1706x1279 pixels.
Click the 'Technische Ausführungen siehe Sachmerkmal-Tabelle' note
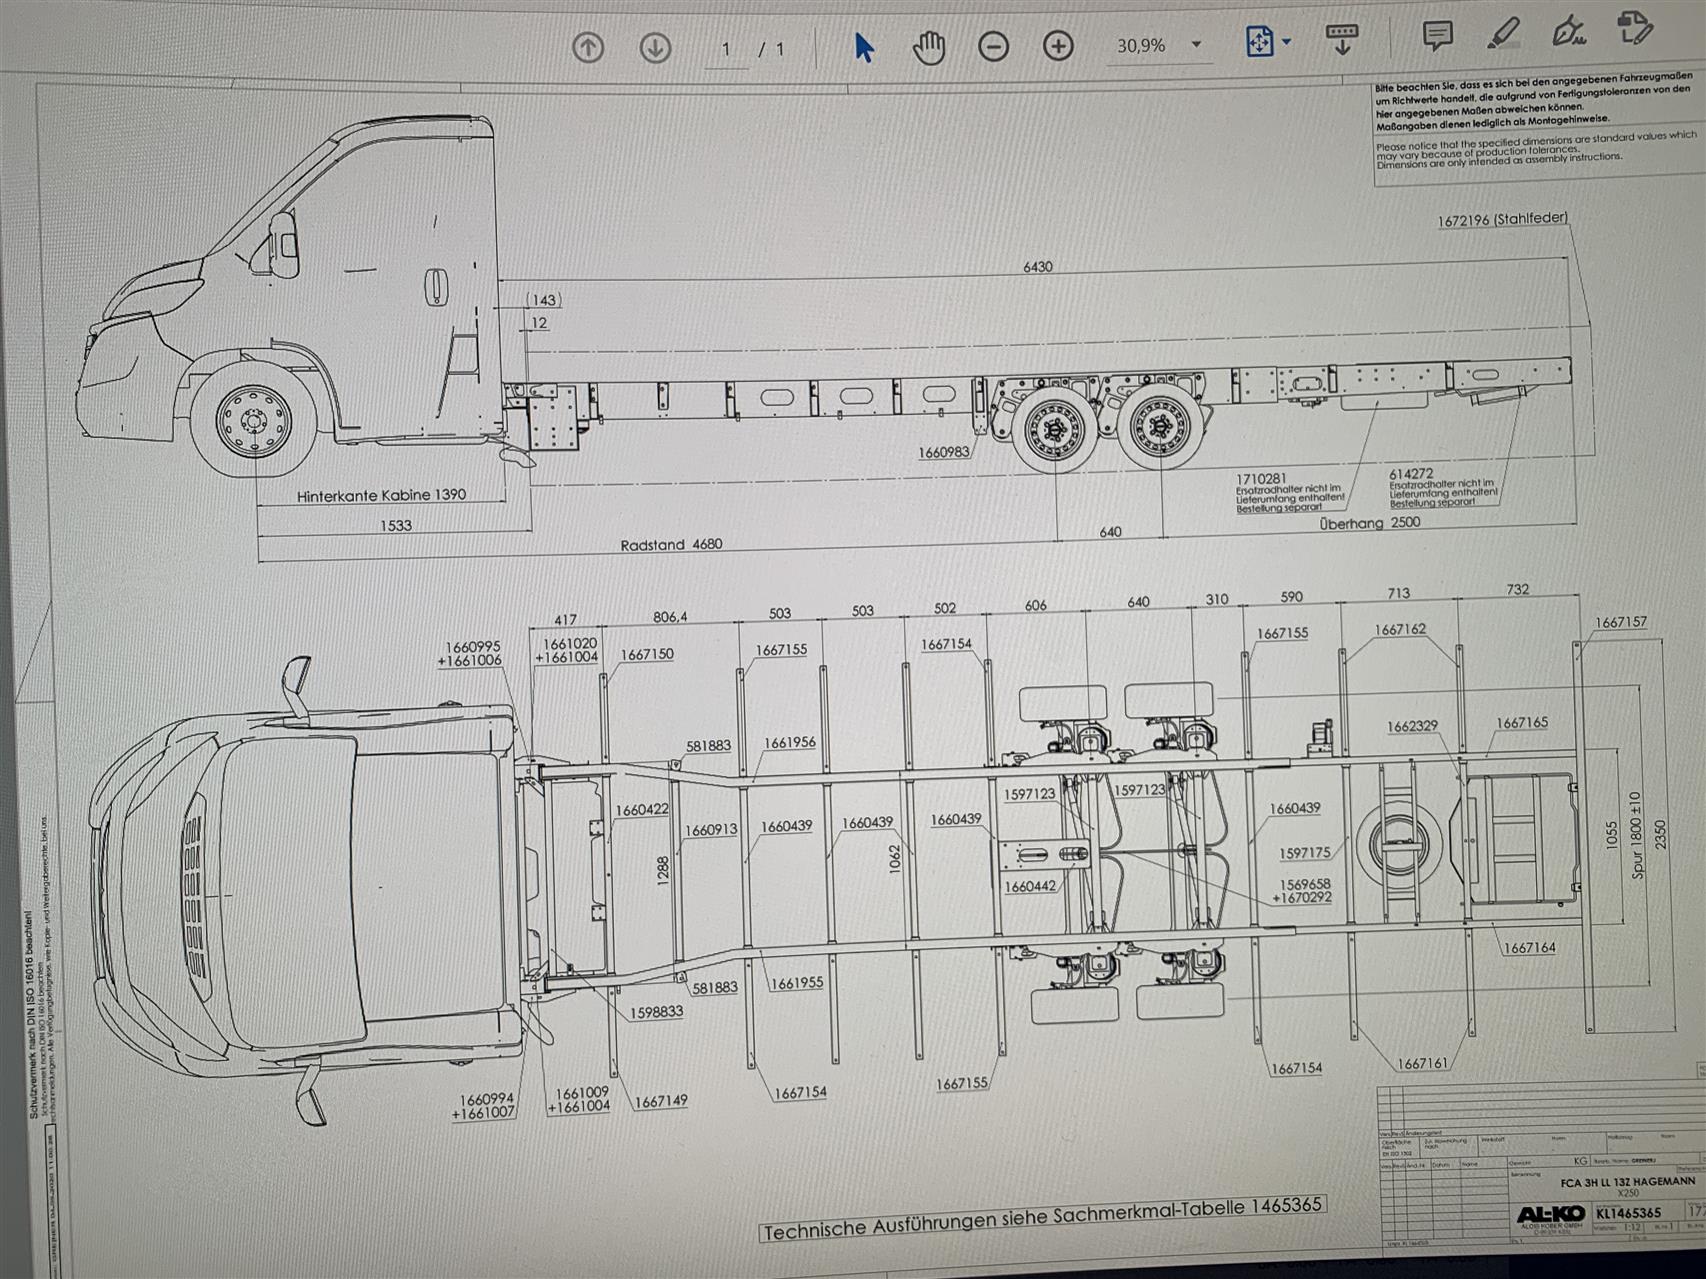(x=1042, y=1216)
